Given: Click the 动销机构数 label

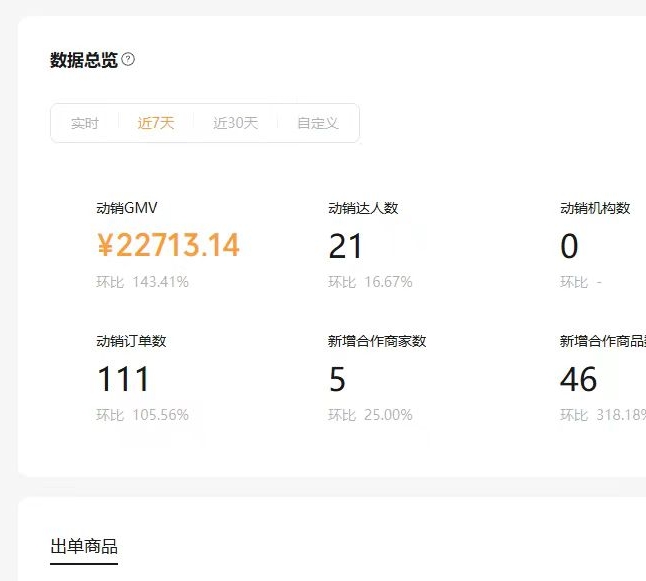Looking at the screenshot, I should tap(595, 208).
